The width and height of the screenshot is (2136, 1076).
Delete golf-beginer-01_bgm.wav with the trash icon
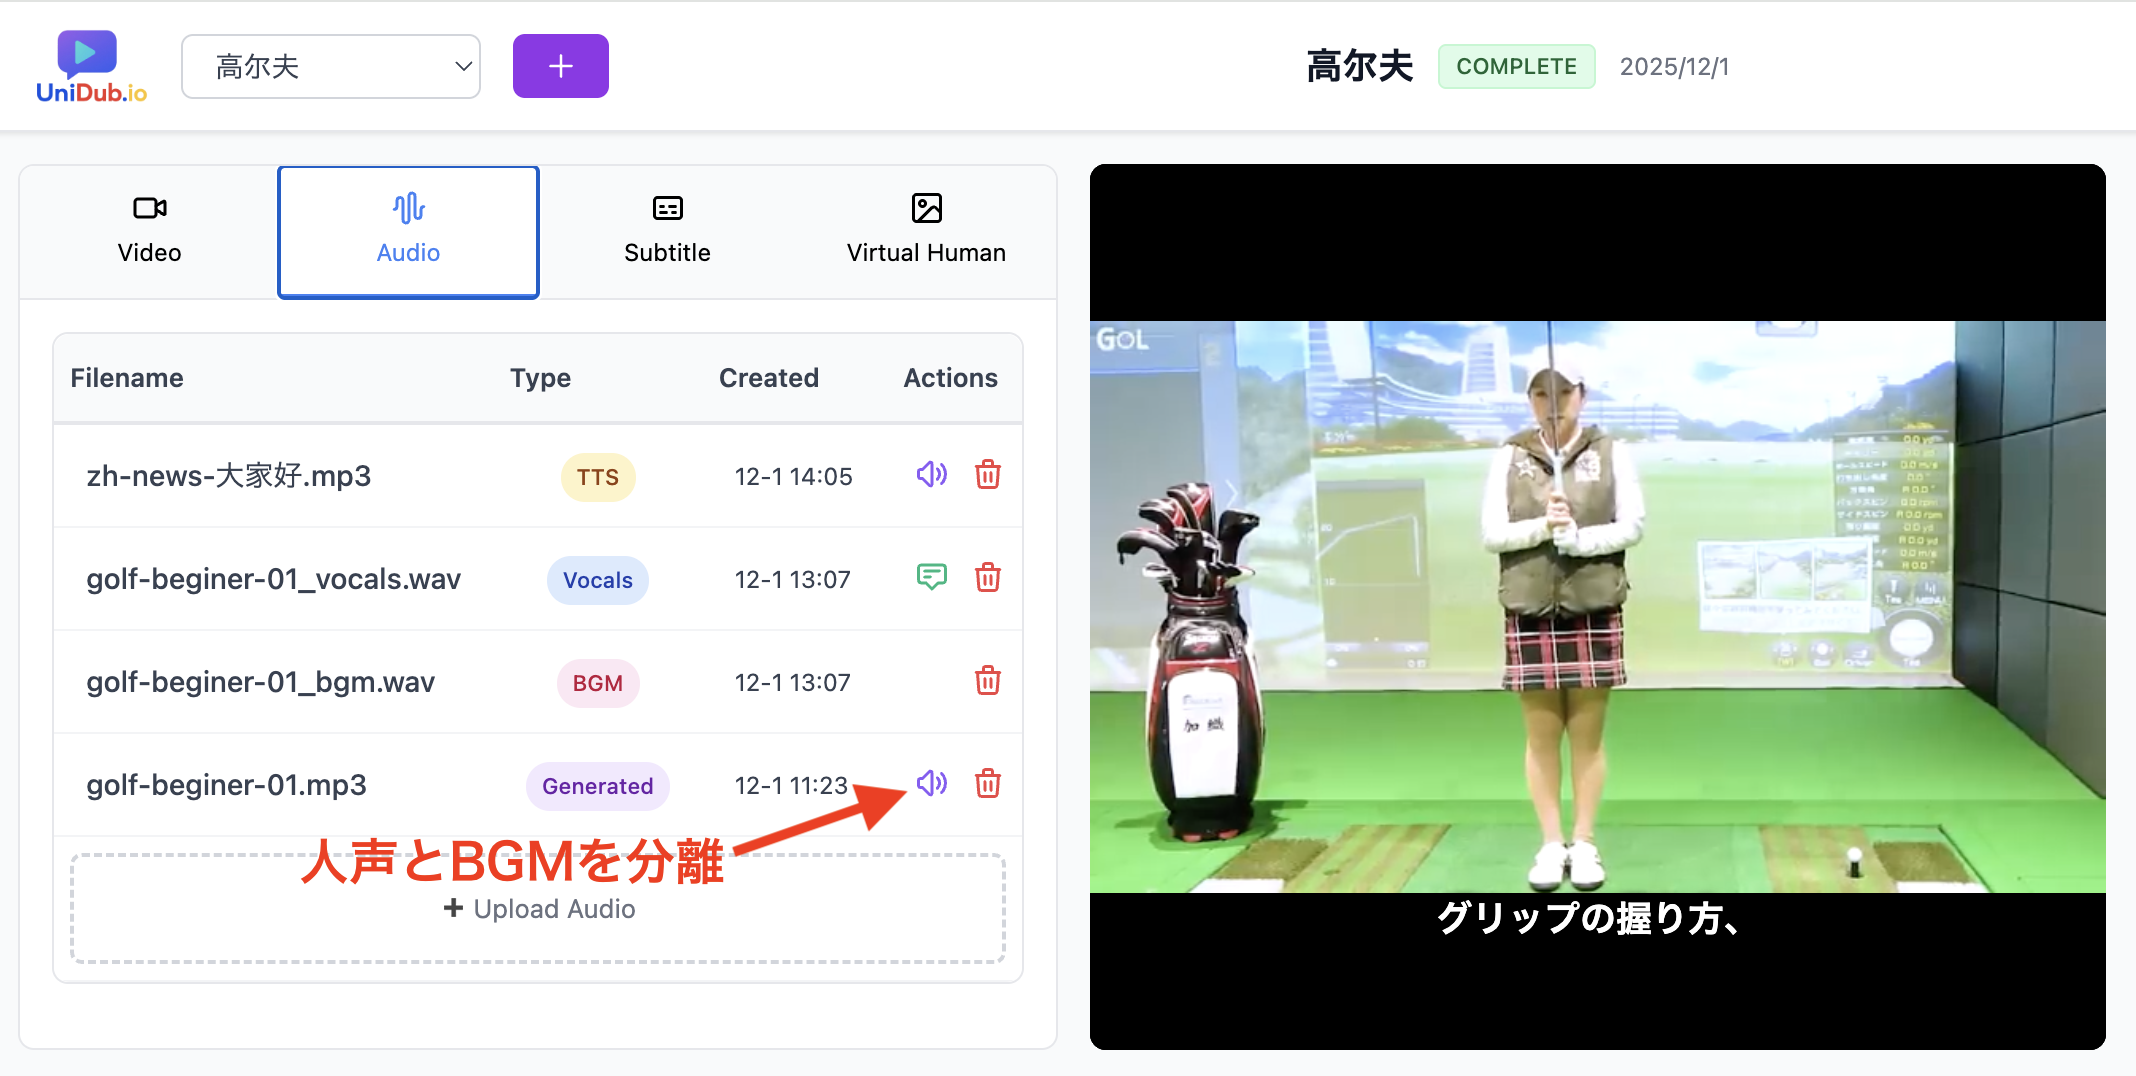point(988,681)
